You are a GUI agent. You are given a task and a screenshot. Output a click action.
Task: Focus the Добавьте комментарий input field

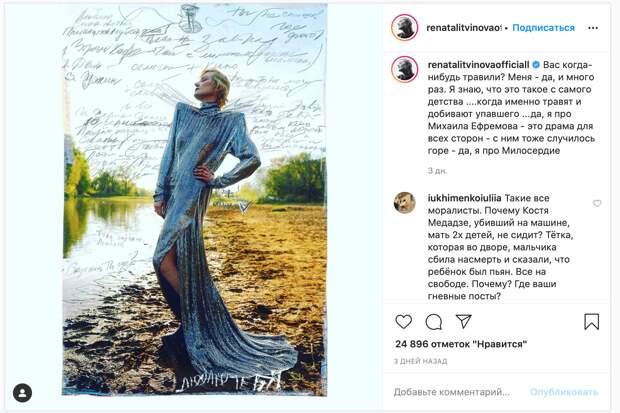tap(452, 392)
